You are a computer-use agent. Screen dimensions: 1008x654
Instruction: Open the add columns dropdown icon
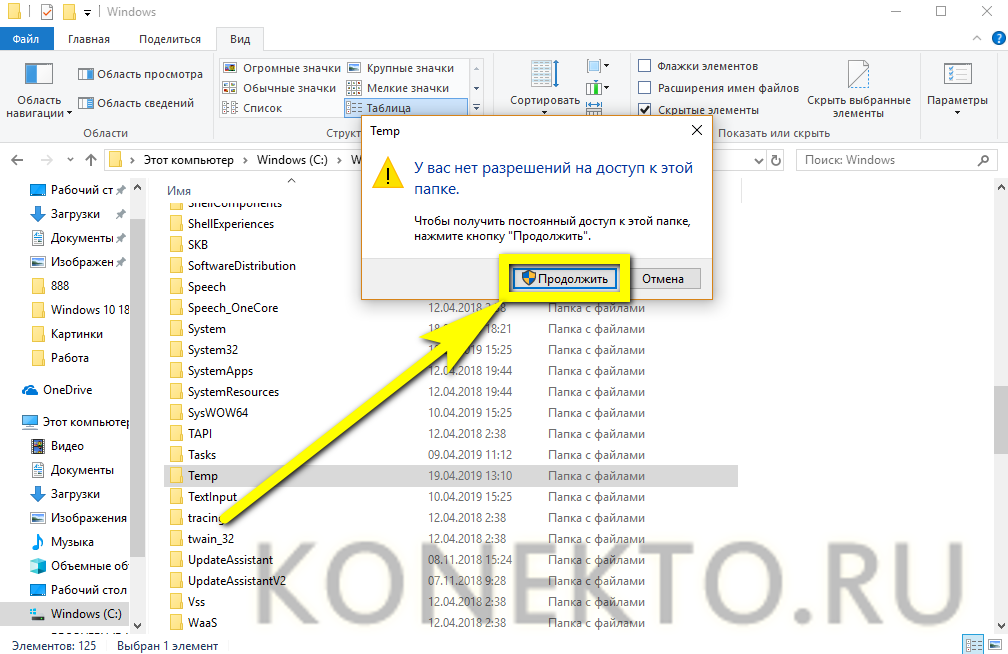(x=598, y=87)
